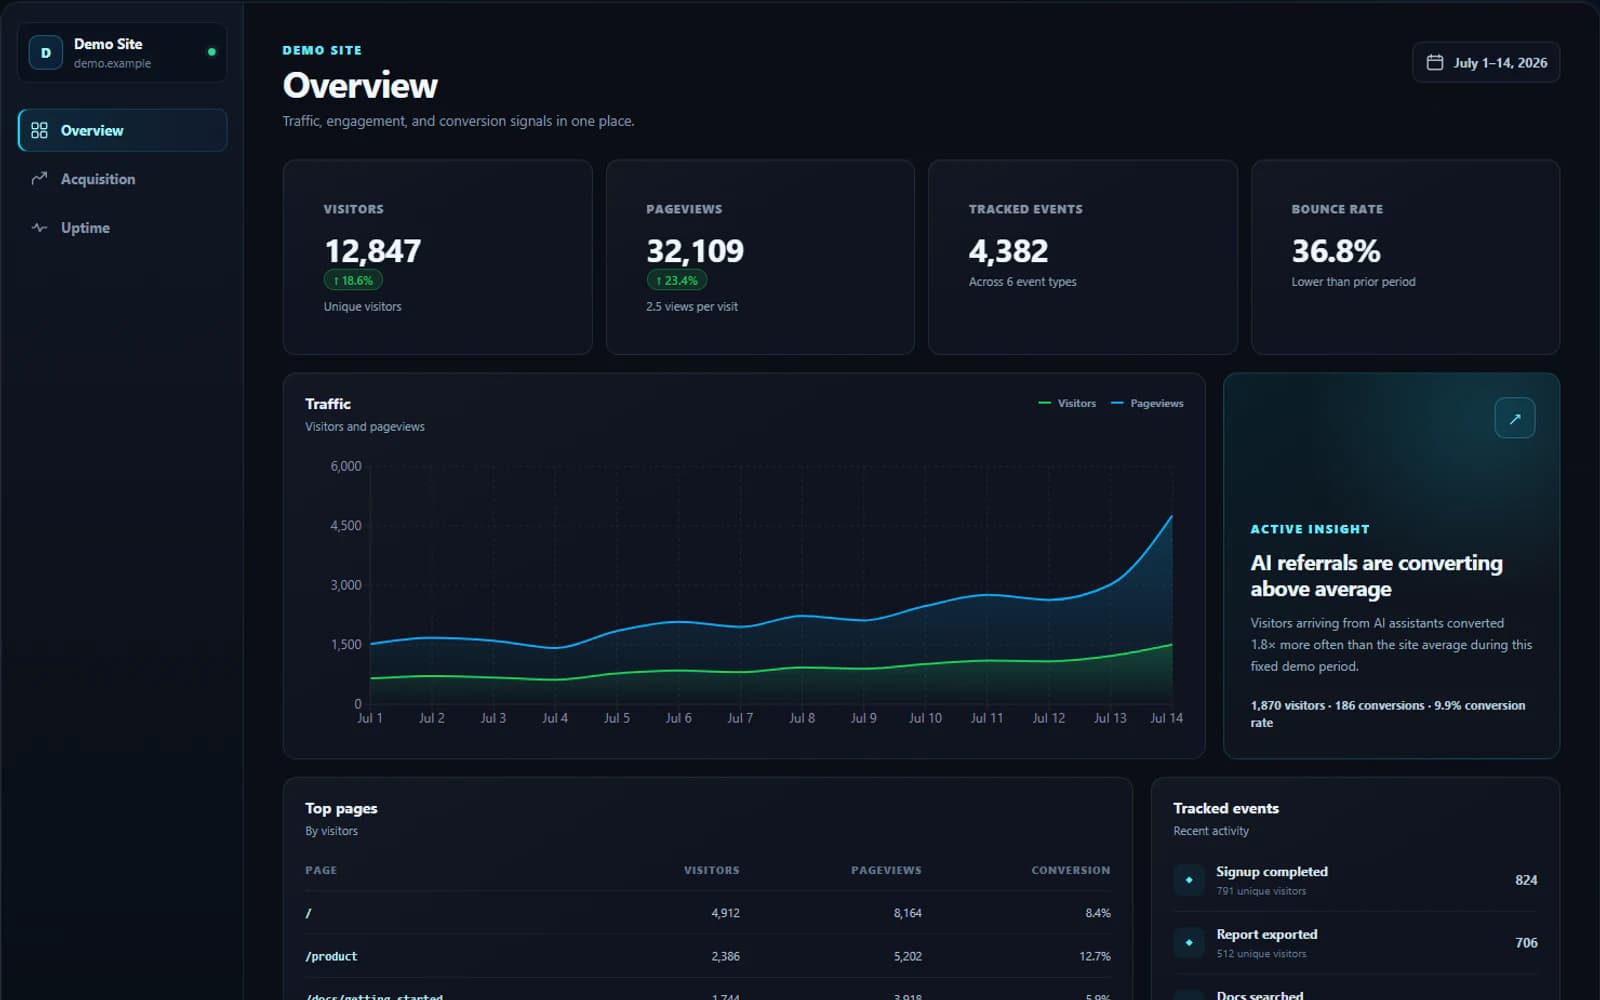Open the Report exported event

click(x=1355, y=942)
